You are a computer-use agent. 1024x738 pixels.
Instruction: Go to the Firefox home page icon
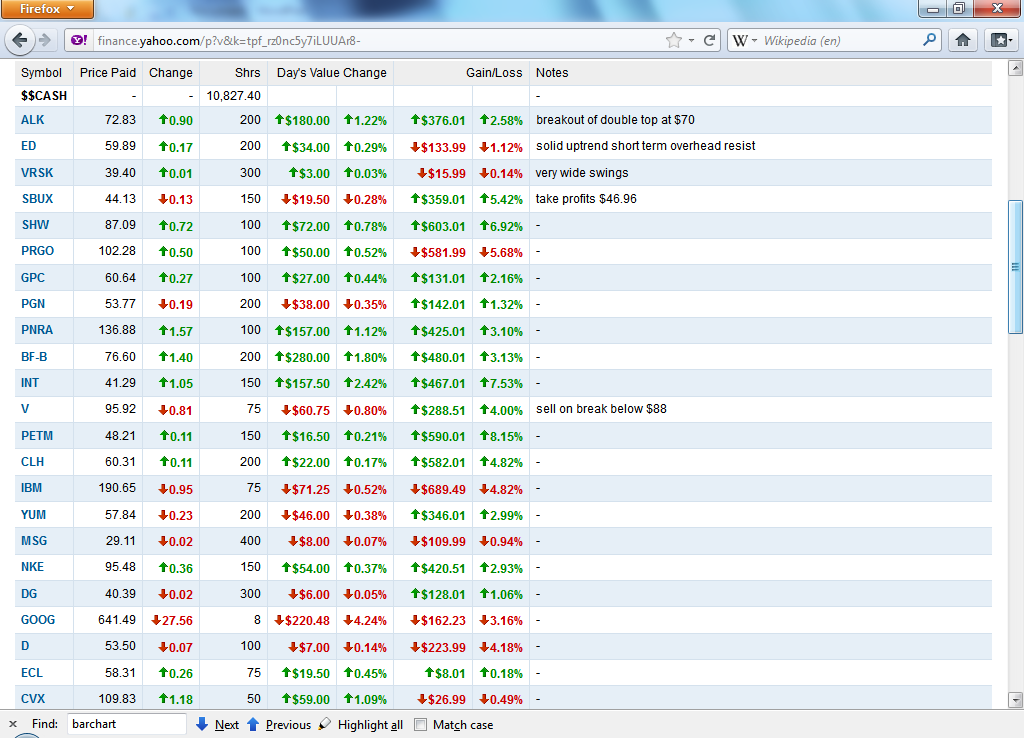(x=963, y=40)
